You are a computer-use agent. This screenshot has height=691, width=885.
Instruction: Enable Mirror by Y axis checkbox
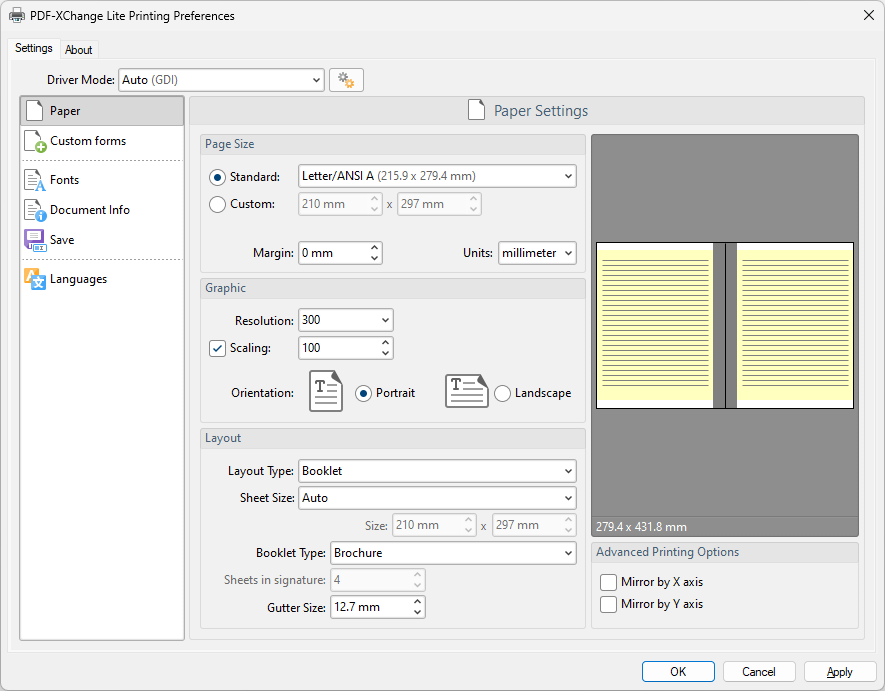608,604
